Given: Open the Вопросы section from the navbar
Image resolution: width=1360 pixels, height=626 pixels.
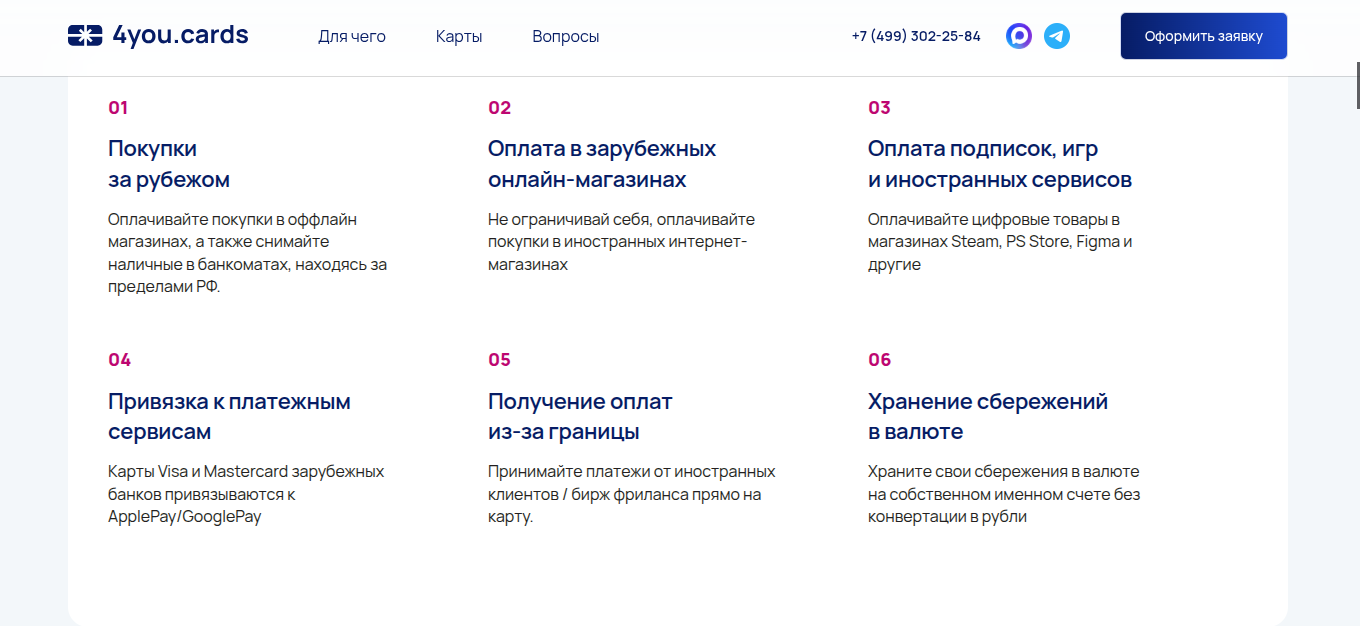Looking at the screenshot, I should (565, 36).
